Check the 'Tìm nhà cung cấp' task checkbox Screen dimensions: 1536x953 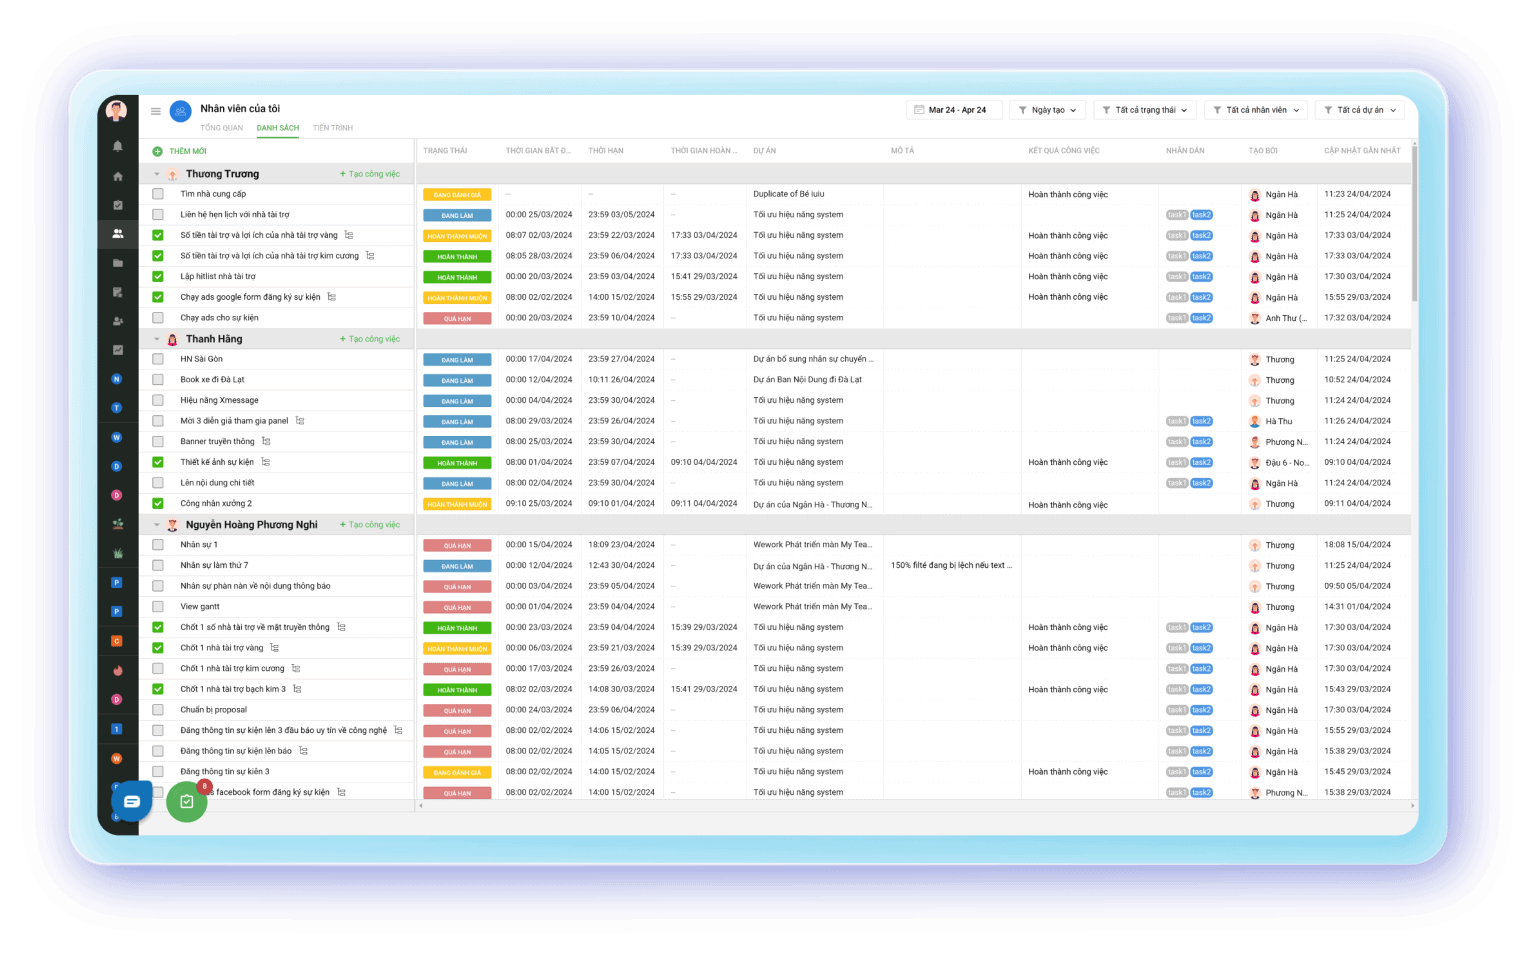(x=158, y=194)
